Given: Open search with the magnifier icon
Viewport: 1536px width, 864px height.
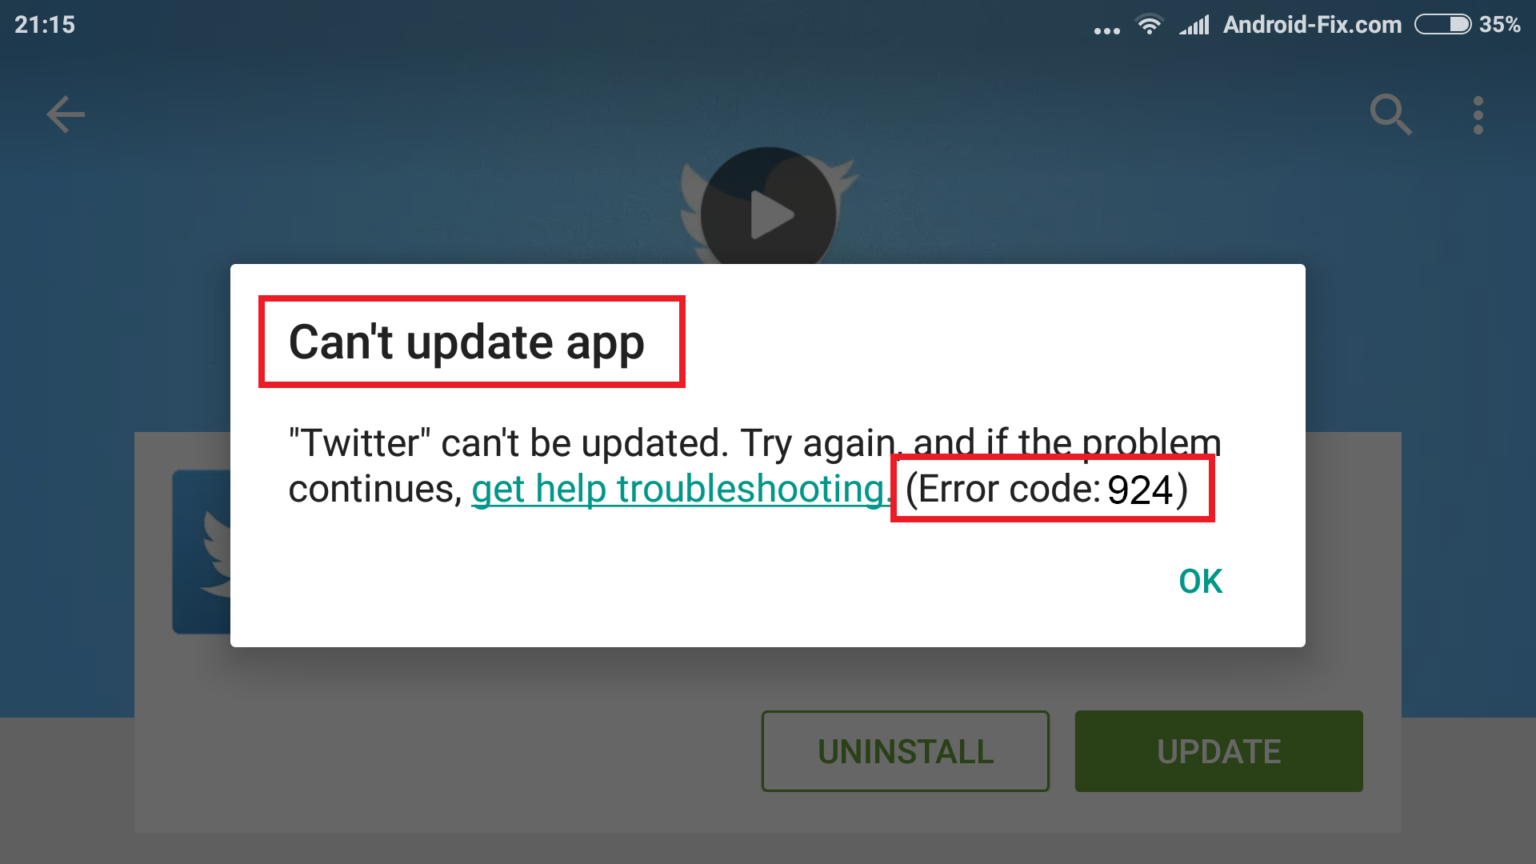Looking at the screenshot, I should [x=1391, y=114].
